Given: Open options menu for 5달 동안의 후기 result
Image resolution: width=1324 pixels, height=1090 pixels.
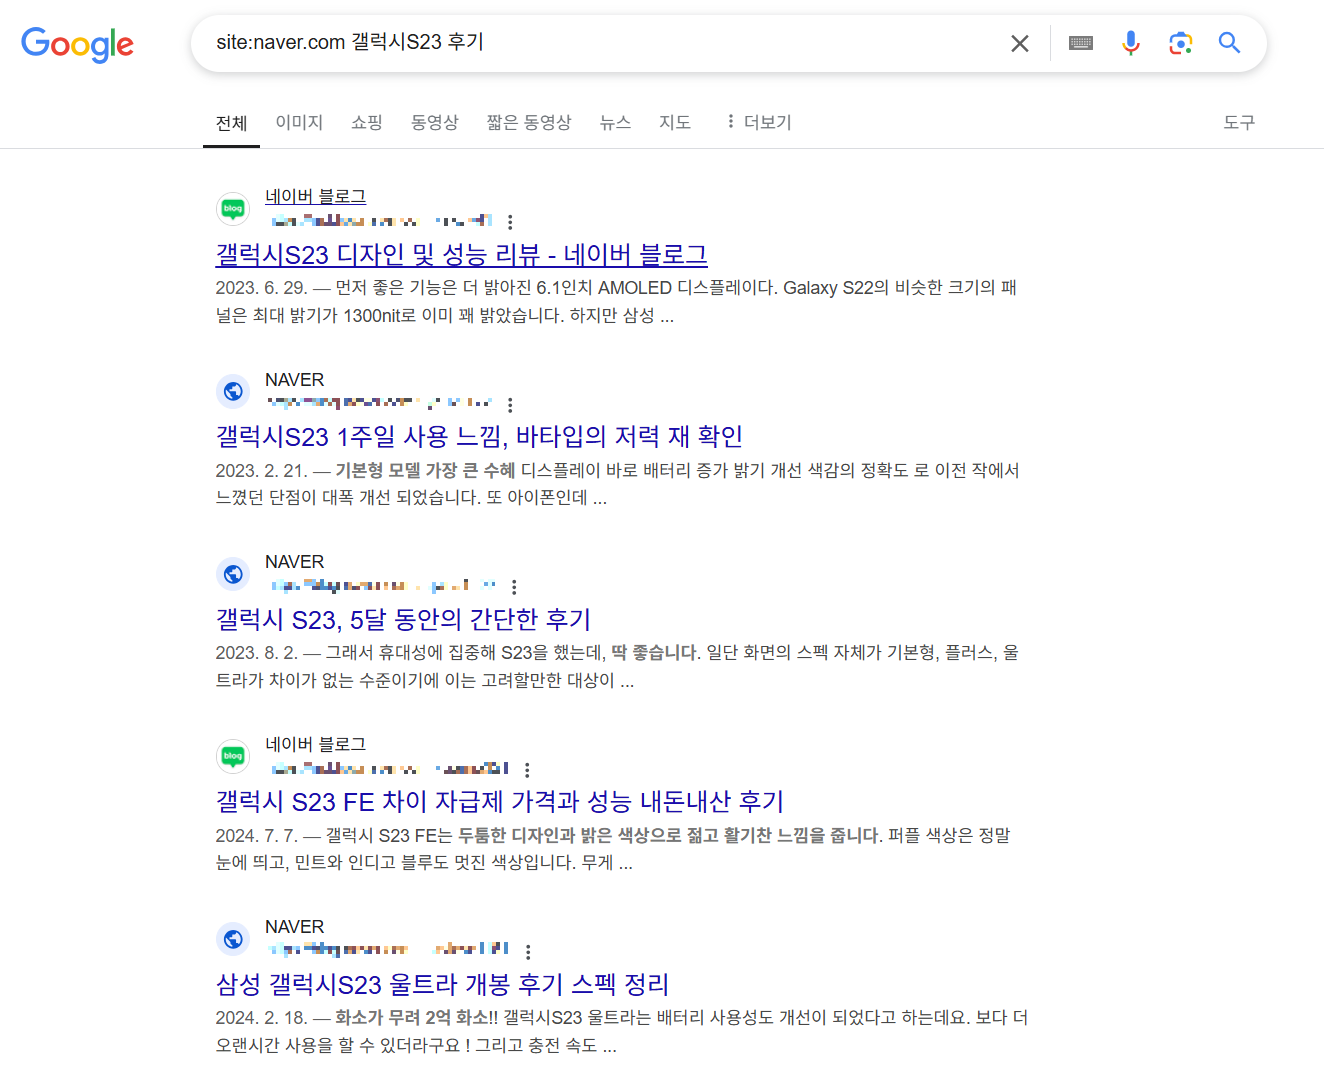Looking at the screenshot, I should (x=514, y=587).
